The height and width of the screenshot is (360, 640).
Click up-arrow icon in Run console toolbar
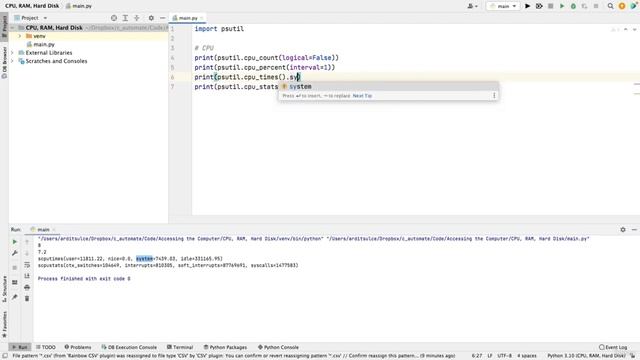point(27,242)
